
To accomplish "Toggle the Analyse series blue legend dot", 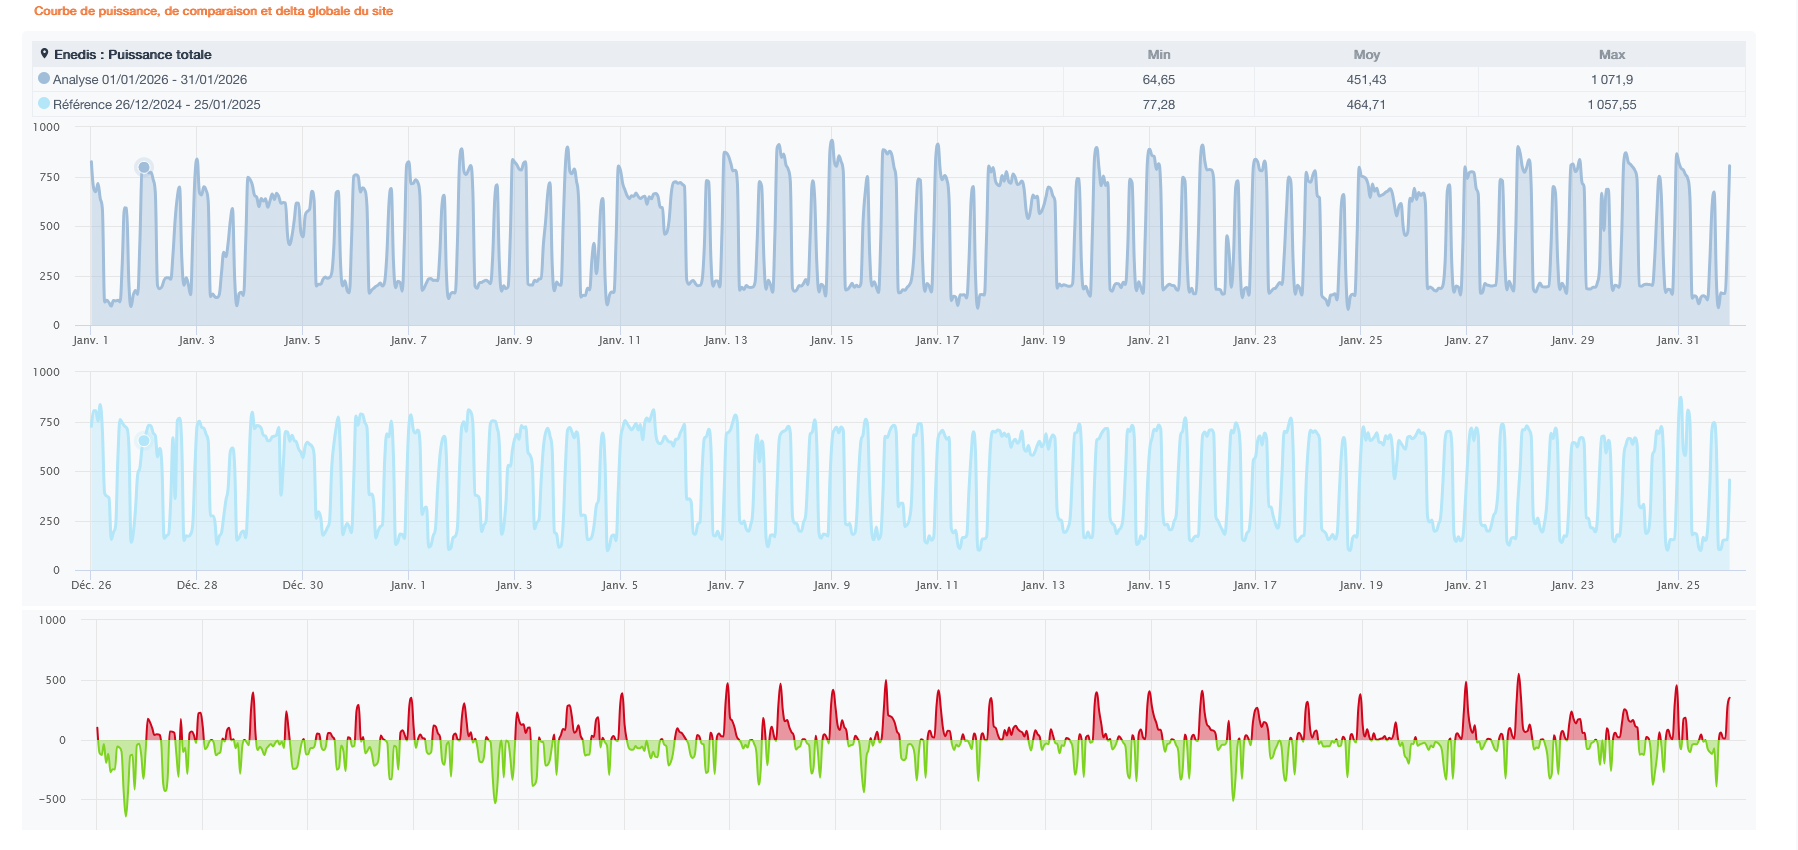I will tap(44, 78).
